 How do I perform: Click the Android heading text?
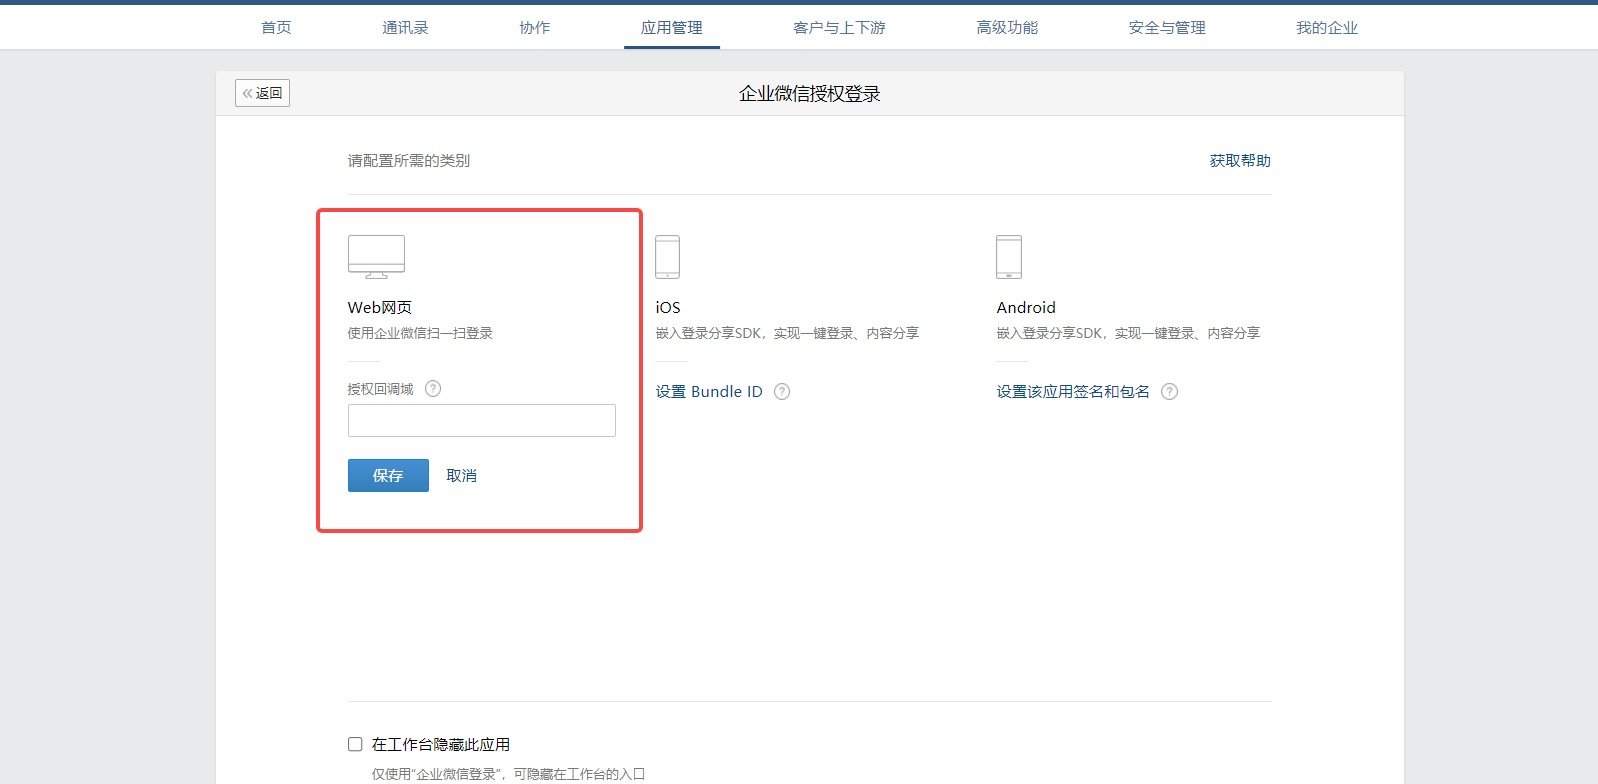pos(1026,308)
